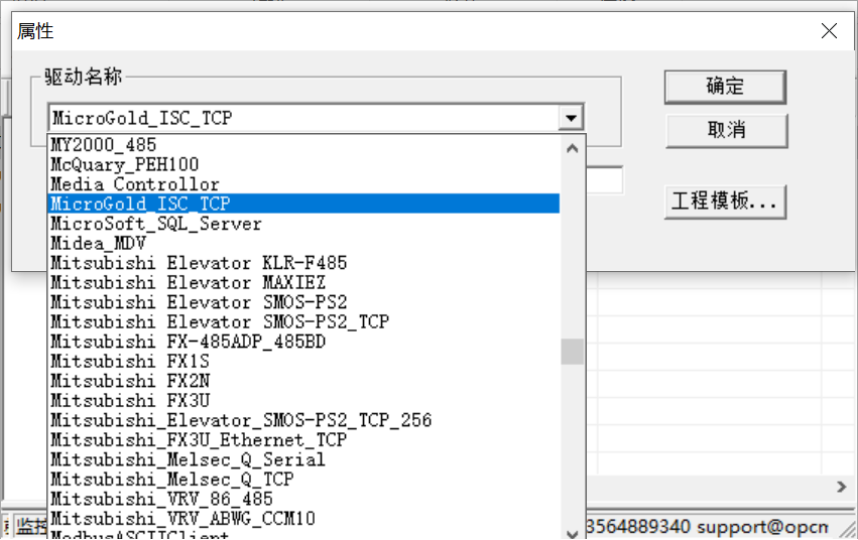Click the background window's right scroll arrow
Image resolution: width=858 pixels, height=540 pixels.
[842, 486]
